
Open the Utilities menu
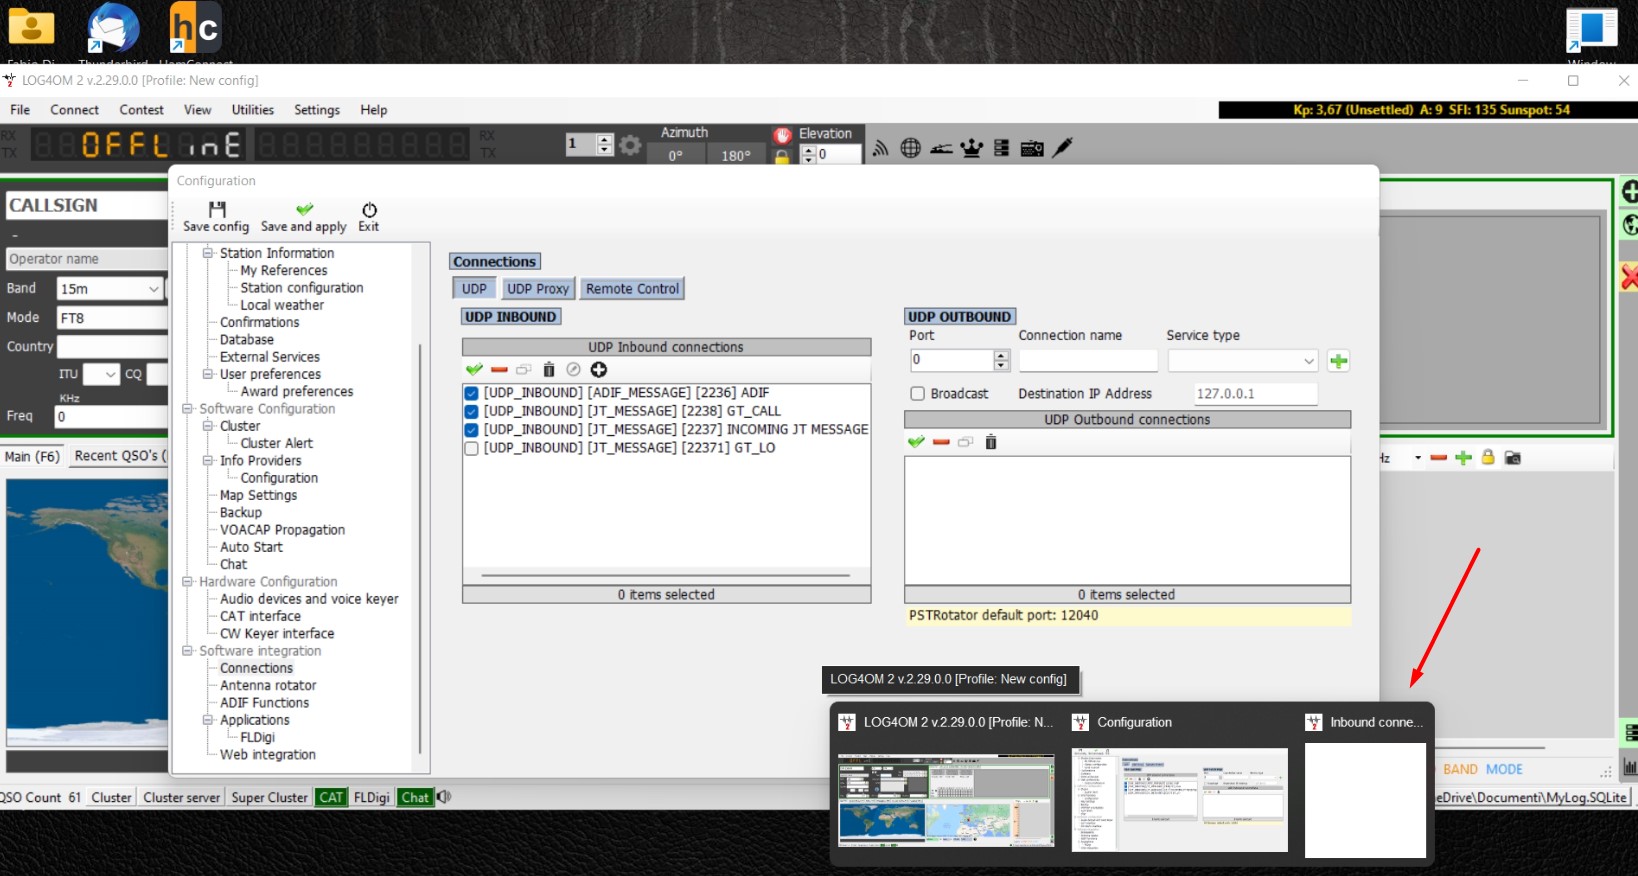tap(253, 110)
